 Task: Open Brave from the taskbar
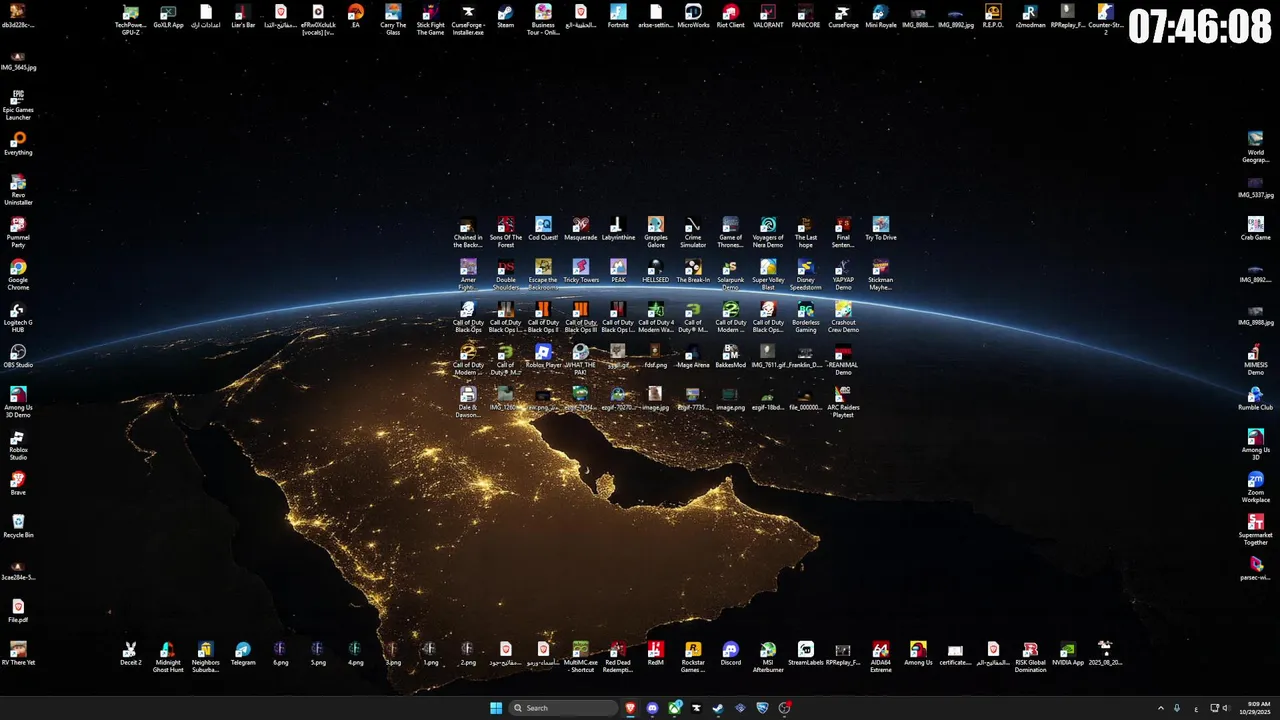[631, 708]
